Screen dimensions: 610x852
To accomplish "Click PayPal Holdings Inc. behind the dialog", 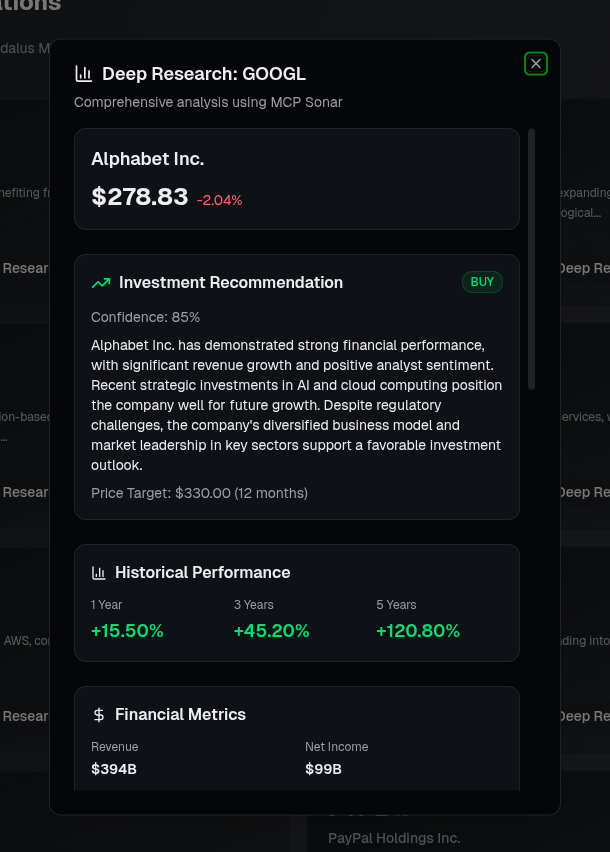I will (394, 838).
